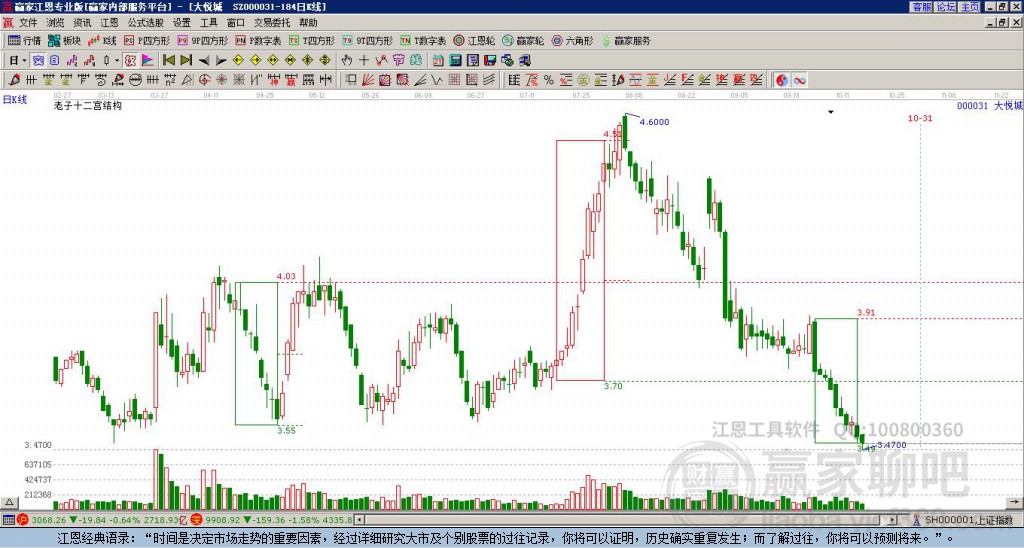
Task: Open the 行情 quotes view
Action: pyautogui.click(x=25, y=40)
